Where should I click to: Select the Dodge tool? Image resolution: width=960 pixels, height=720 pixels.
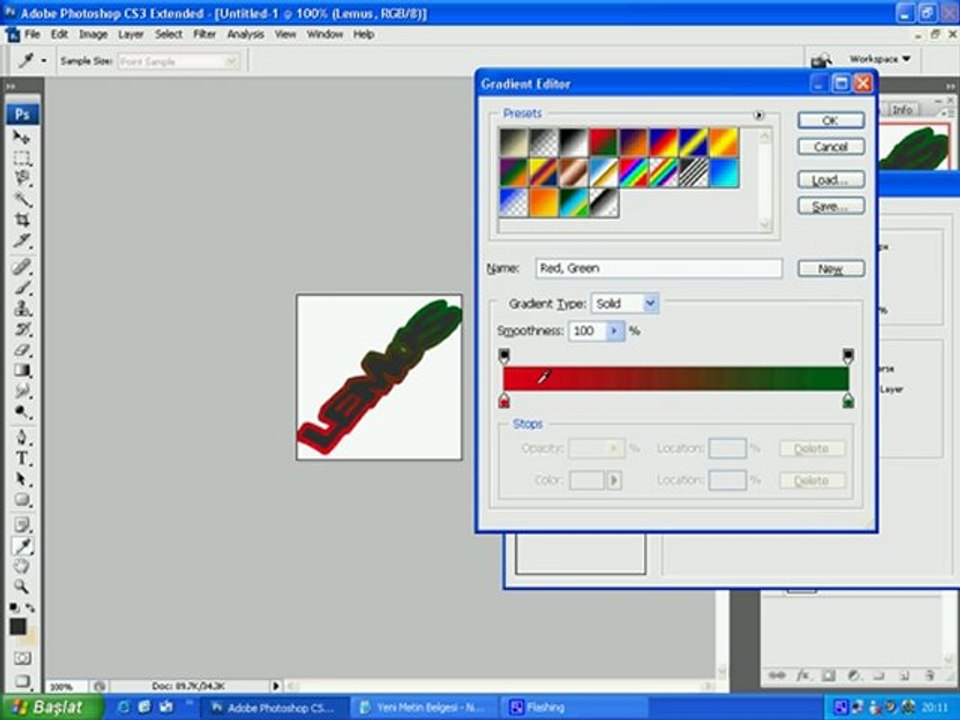[22, 411]
